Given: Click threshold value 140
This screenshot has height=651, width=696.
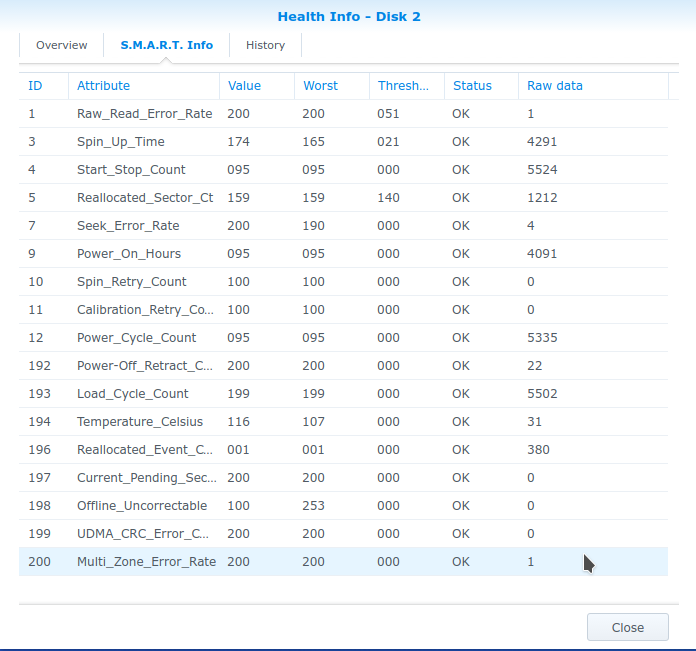Looking at the screenshot, I should pos(388,197).
